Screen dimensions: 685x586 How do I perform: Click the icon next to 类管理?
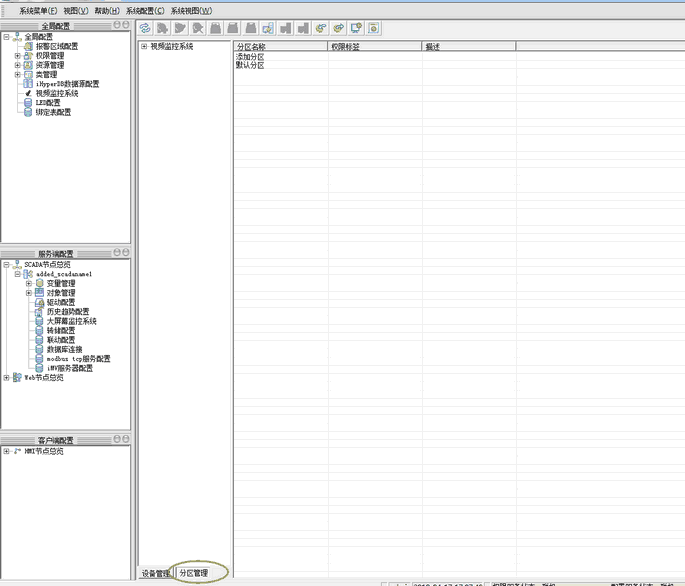point(28,75)
